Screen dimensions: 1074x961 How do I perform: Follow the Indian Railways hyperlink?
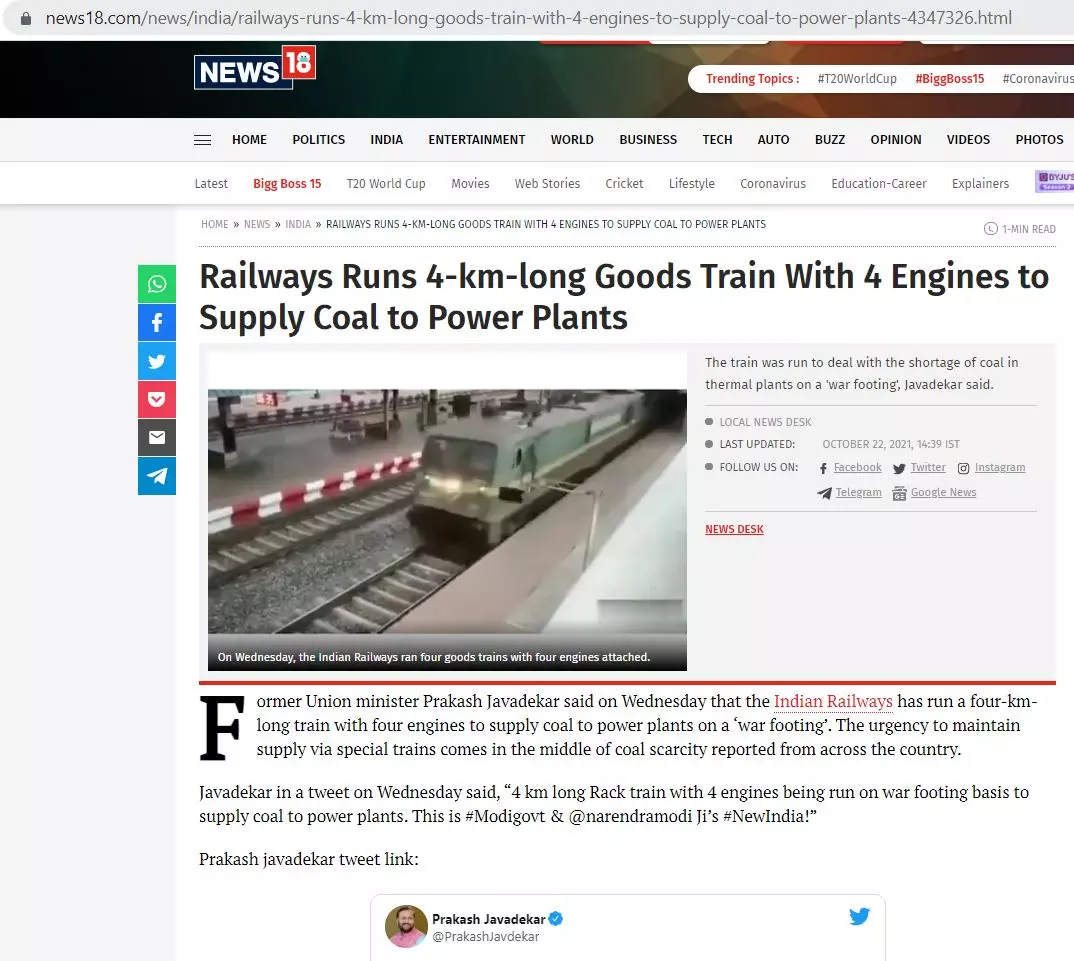click(833, 701)
